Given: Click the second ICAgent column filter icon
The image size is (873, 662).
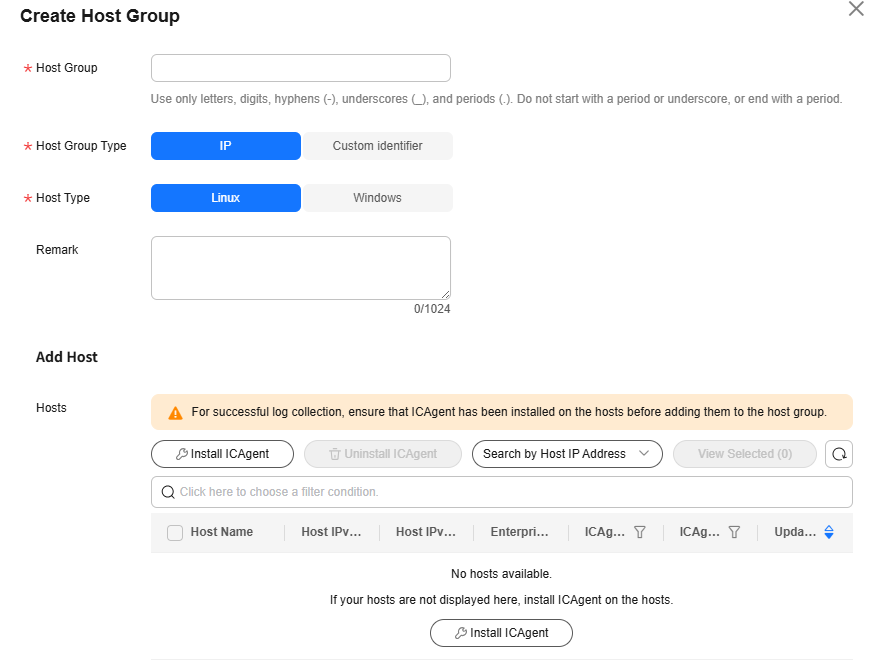Looking at the screenshot, I should pyautogui.click(x=734, y=532).
